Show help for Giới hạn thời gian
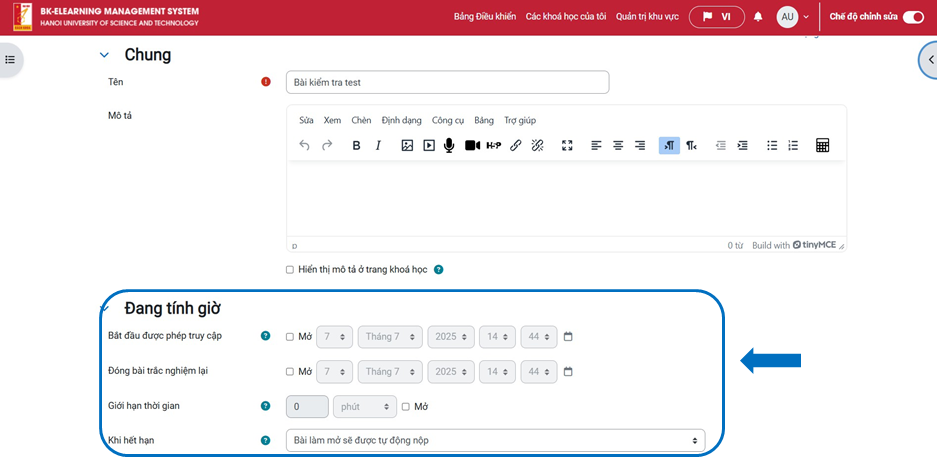Image resolution: width=937 pixels, height=457 pixels. pyautogui.click(x=265, y=406)
